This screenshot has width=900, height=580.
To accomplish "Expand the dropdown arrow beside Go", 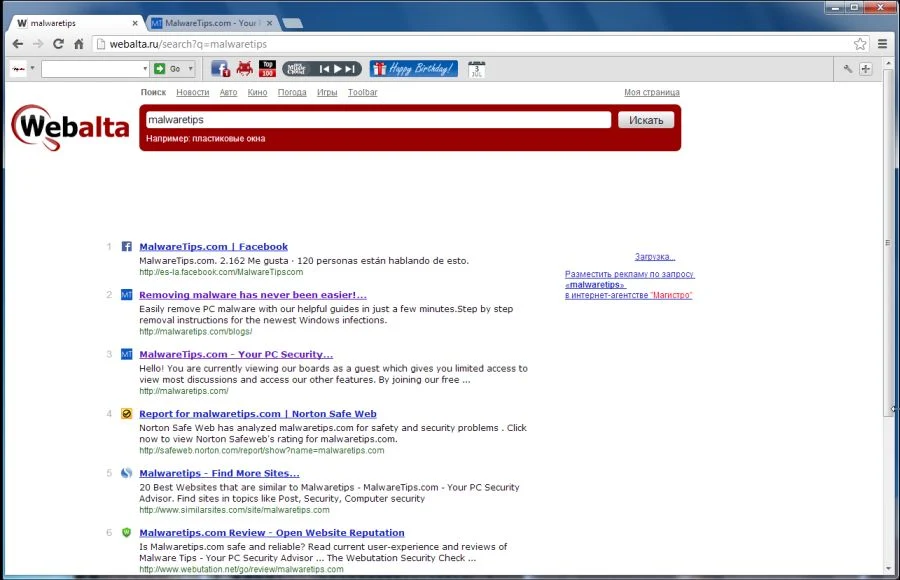I will point(191,69).
